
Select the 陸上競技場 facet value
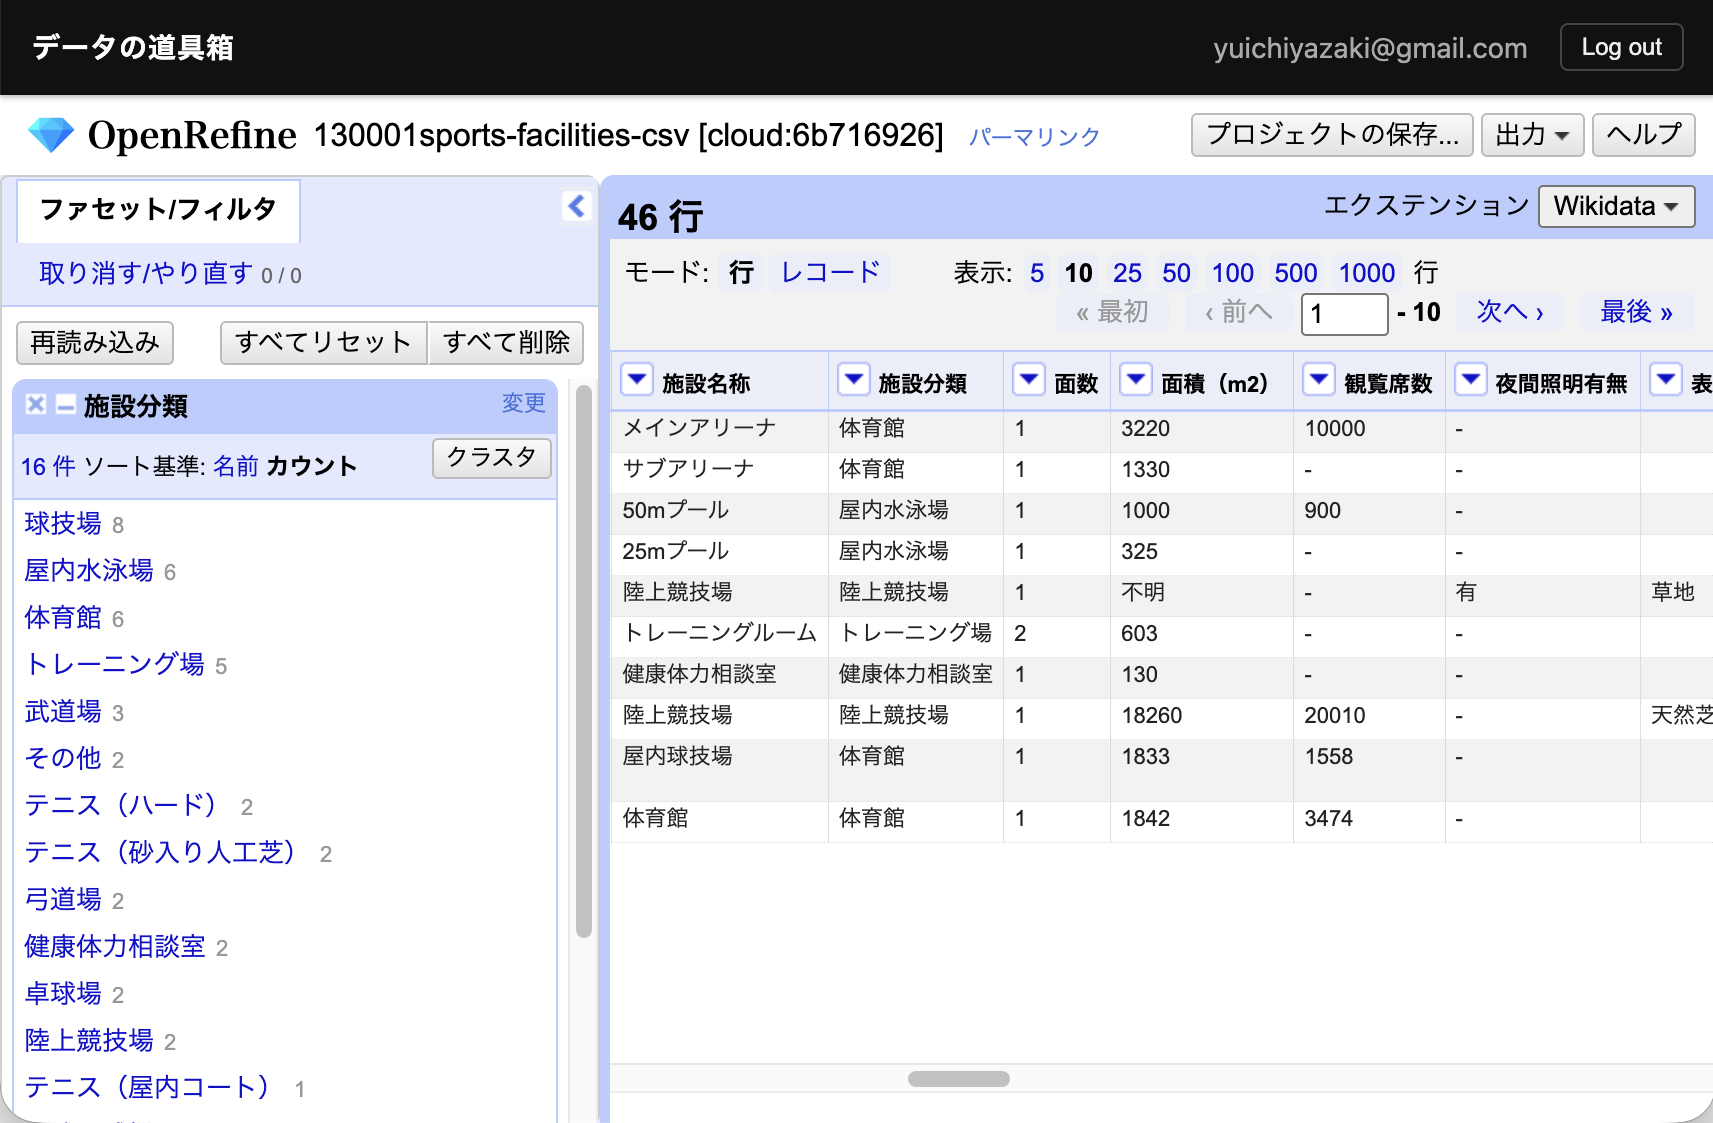pos(89,1040)
